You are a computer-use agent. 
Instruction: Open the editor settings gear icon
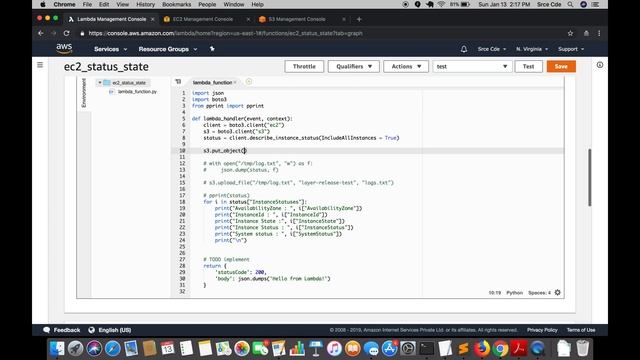pos(558,292)
